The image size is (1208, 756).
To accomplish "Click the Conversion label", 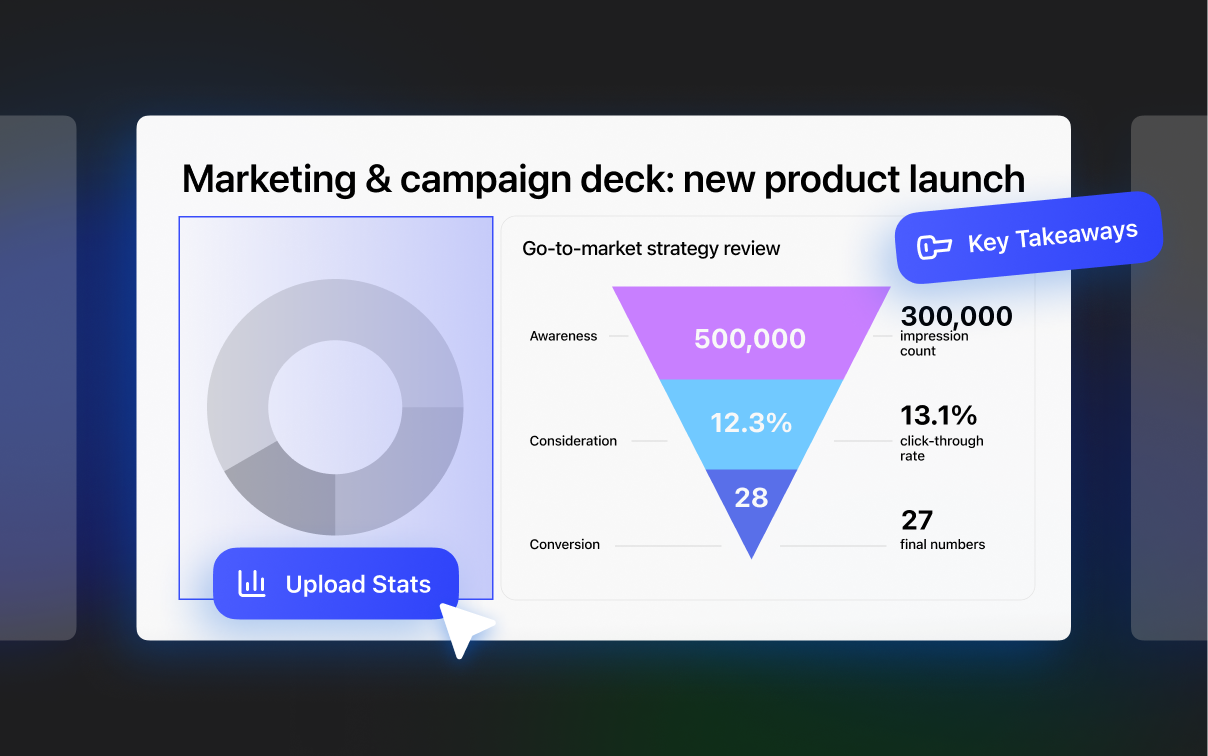I will pos(564,545).
